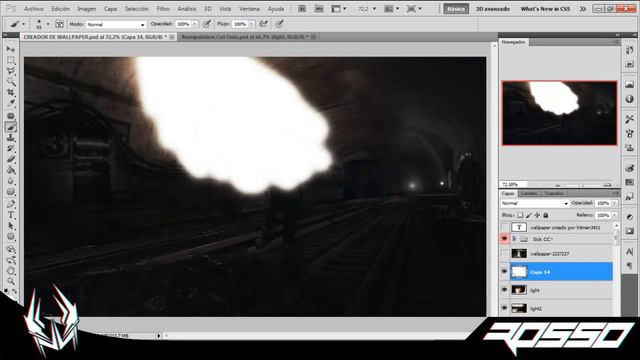Hide the light2 layer
640x360 pixels.
[x=504, y=308]
